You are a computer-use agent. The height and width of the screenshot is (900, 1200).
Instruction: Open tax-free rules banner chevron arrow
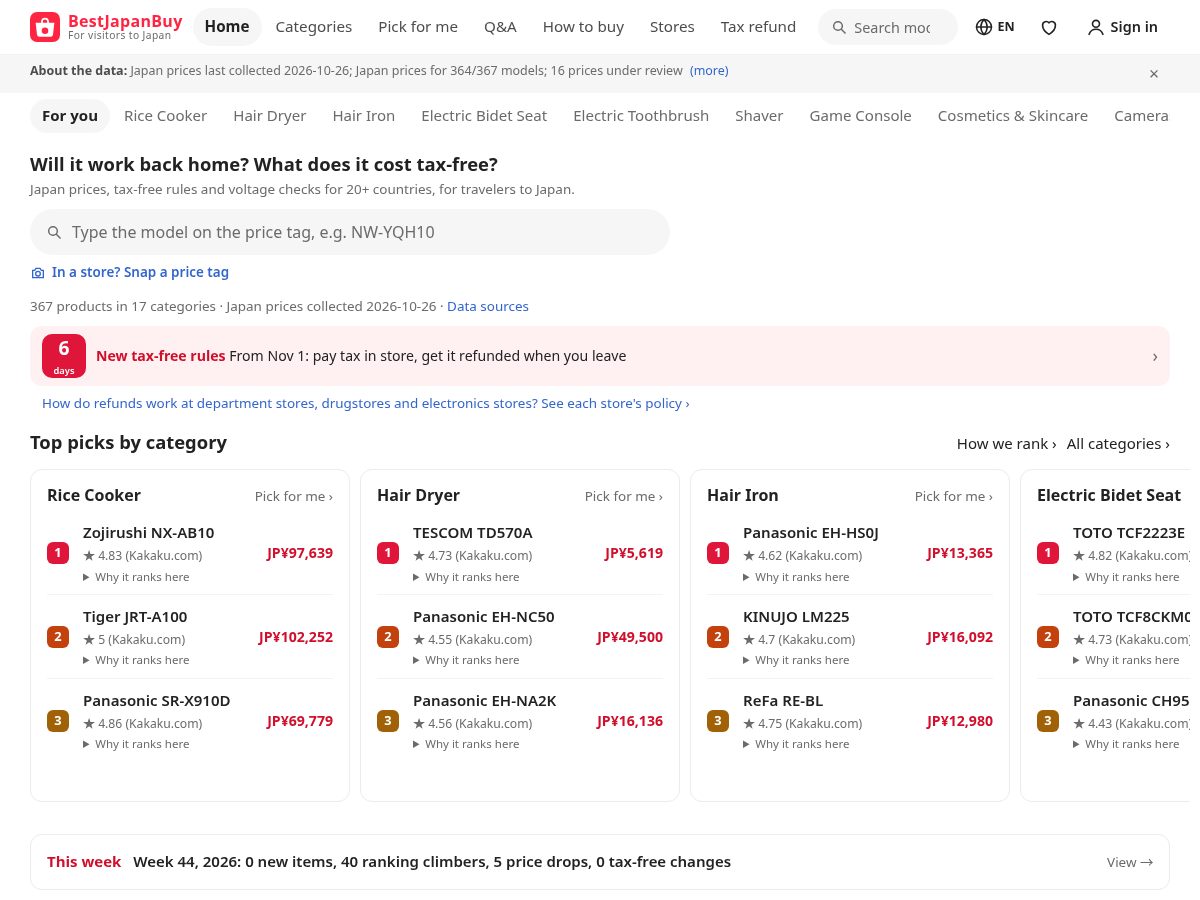1155,356
